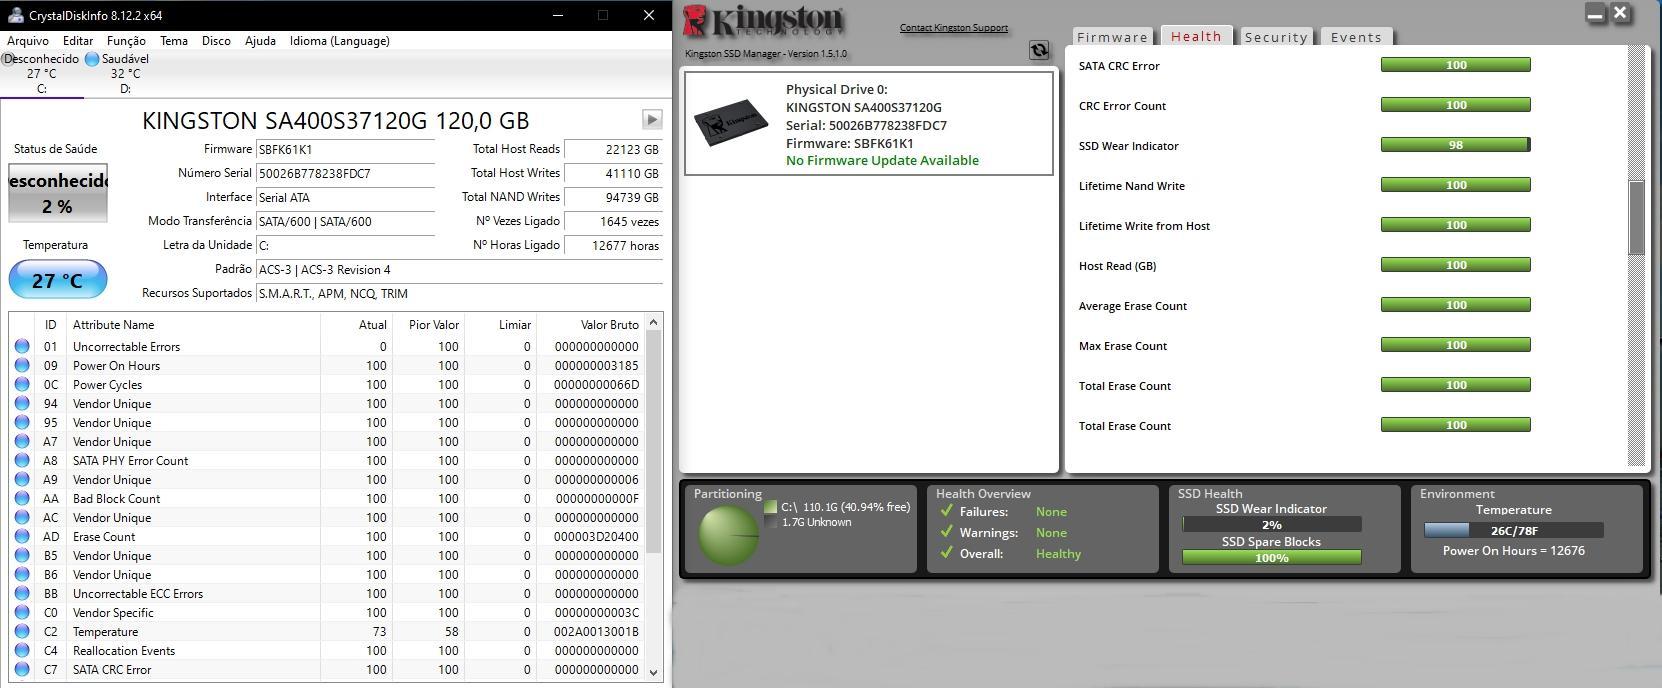Click the Firmware field SBFK61K1
This screenshot has height=688, width=1662.
[345, 149]
